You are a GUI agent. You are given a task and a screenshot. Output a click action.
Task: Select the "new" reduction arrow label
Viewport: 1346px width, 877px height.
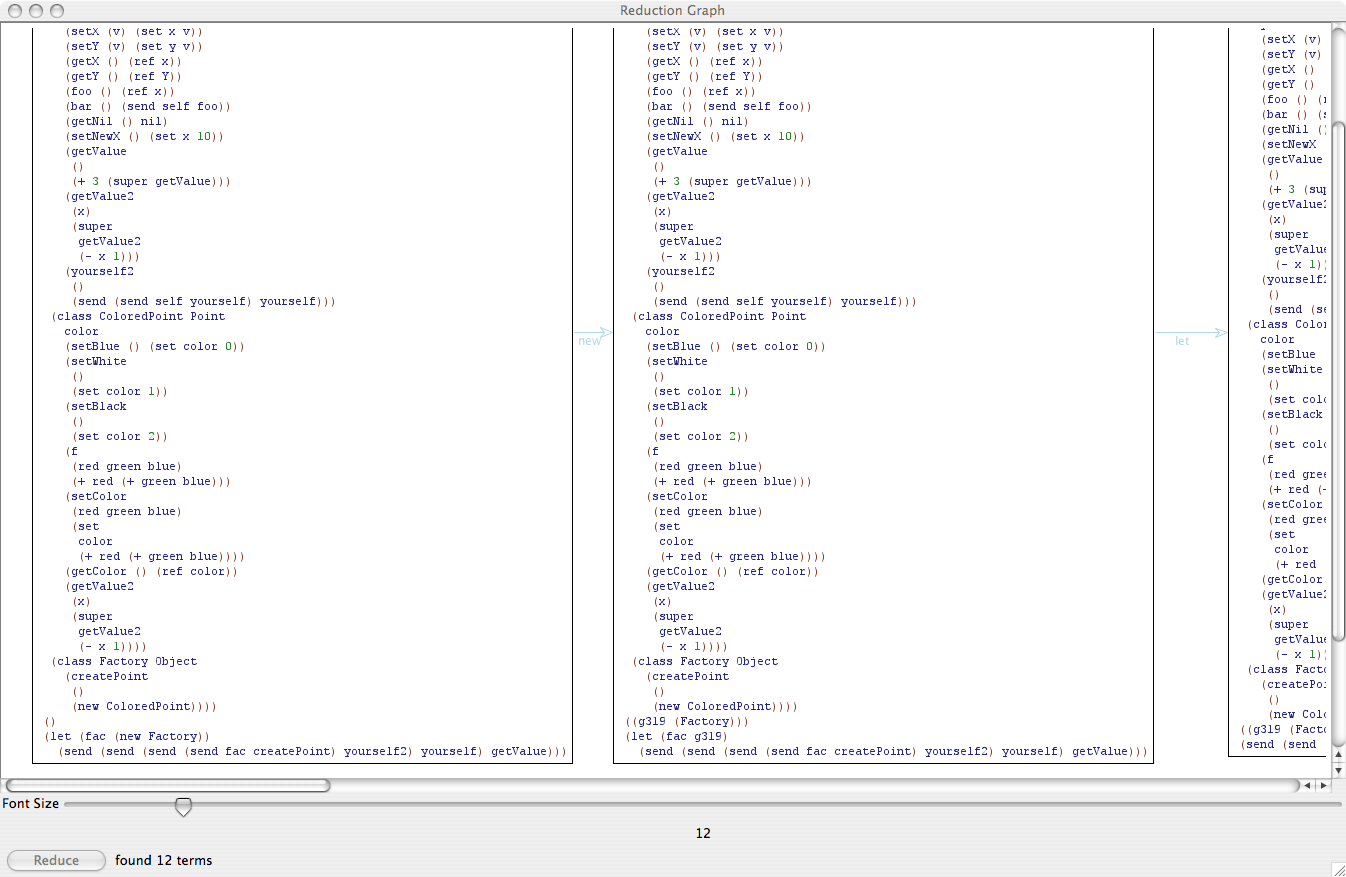[x=590, y=341]
